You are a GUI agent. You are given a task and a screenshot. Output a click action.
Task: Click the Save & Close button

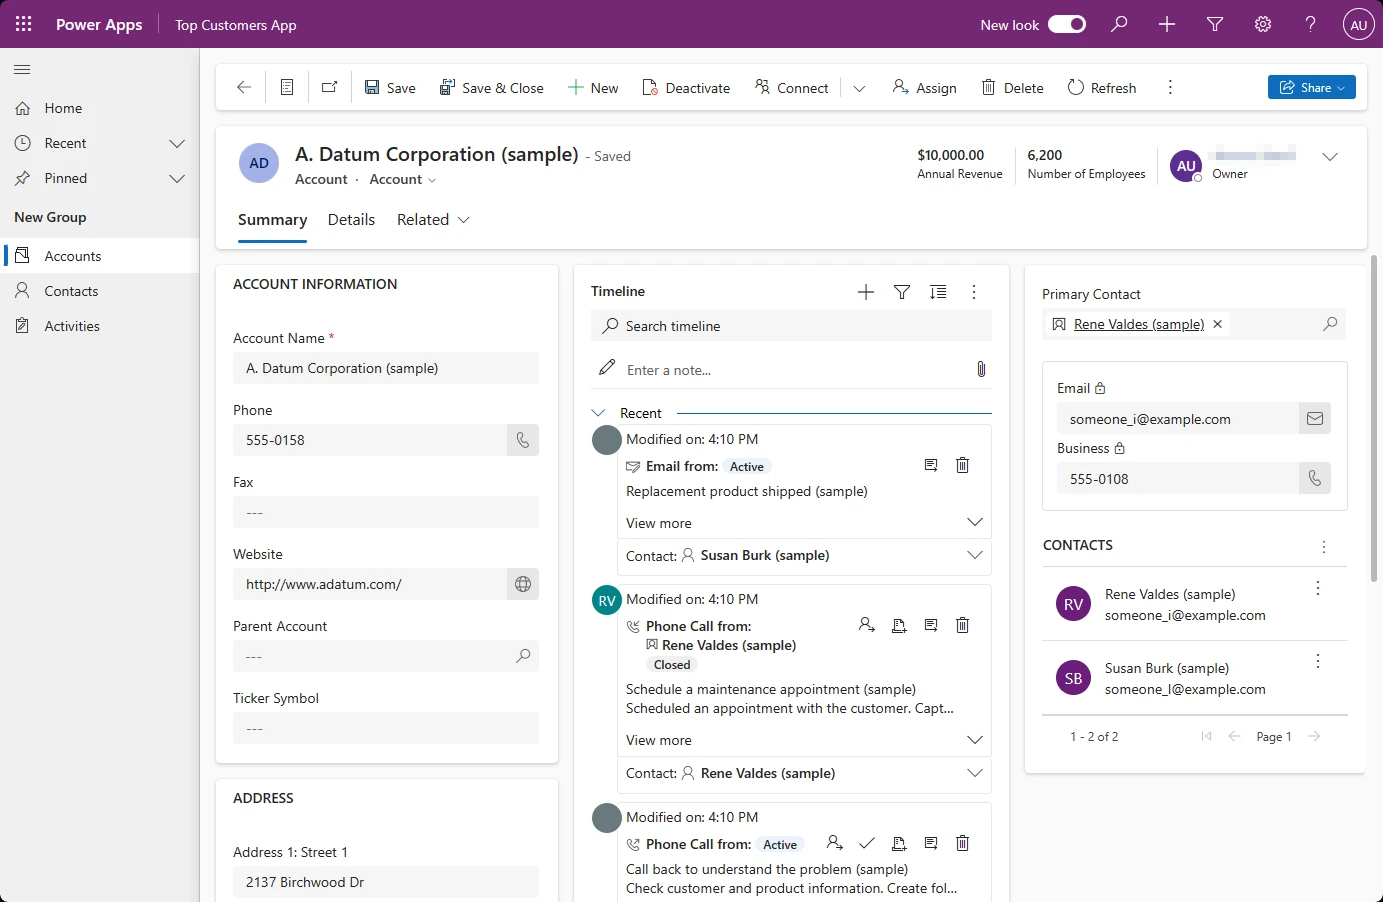pos(492,87)
